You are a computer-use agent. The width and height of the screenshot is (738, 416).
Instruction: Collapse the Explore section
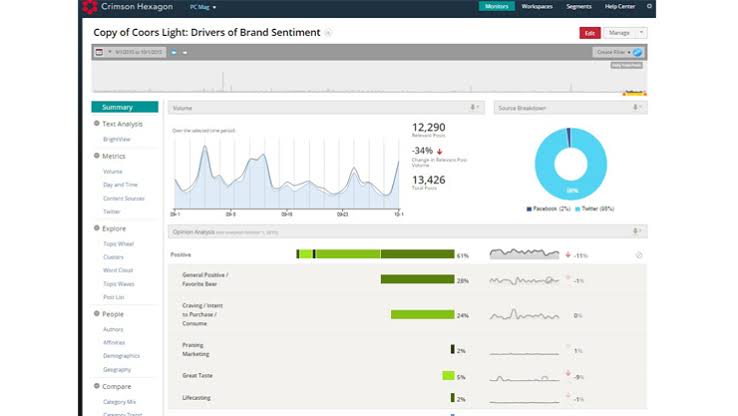coord(96,228)
